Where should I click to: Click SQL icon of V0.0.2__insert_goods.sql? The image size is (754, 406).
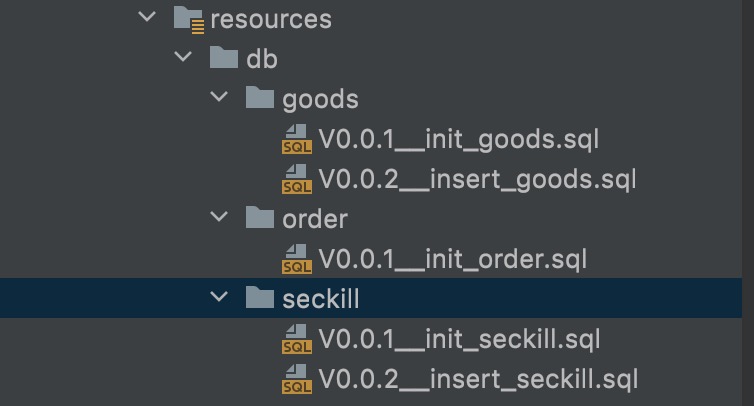[297, 179]
